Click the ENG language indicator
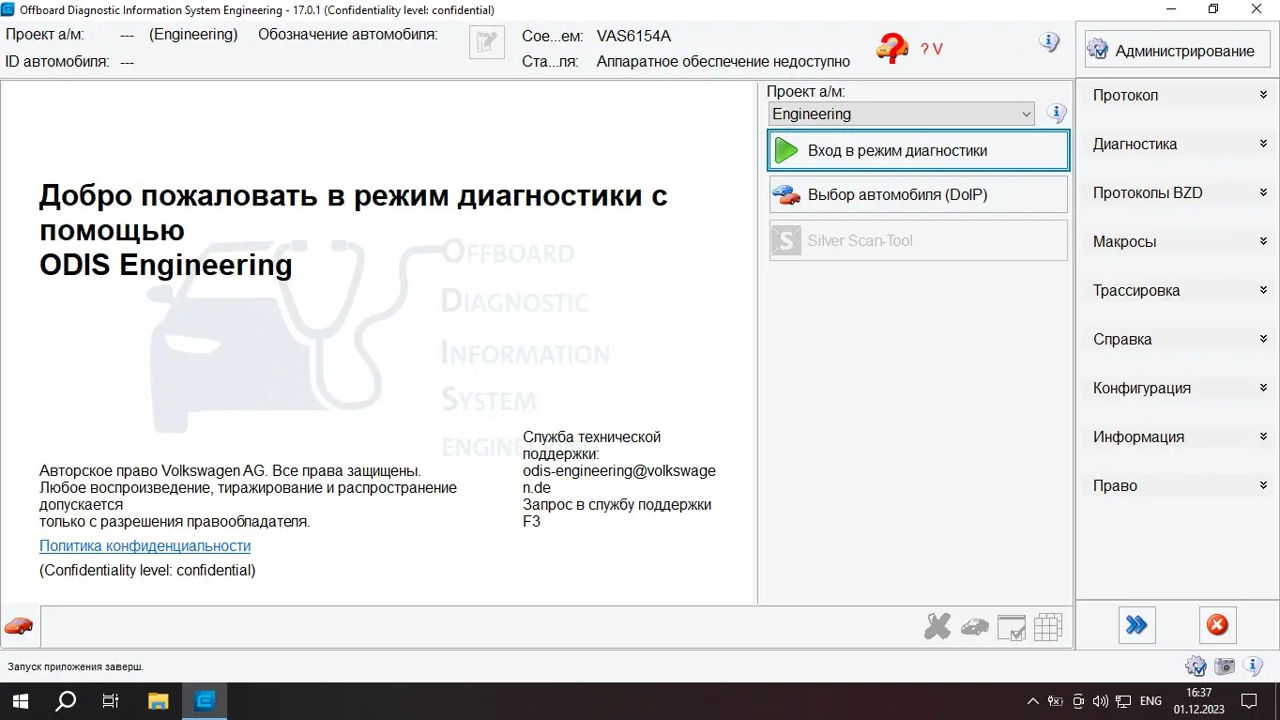Viewport: 1280px width, 720px height. (x=1151, y=701)
